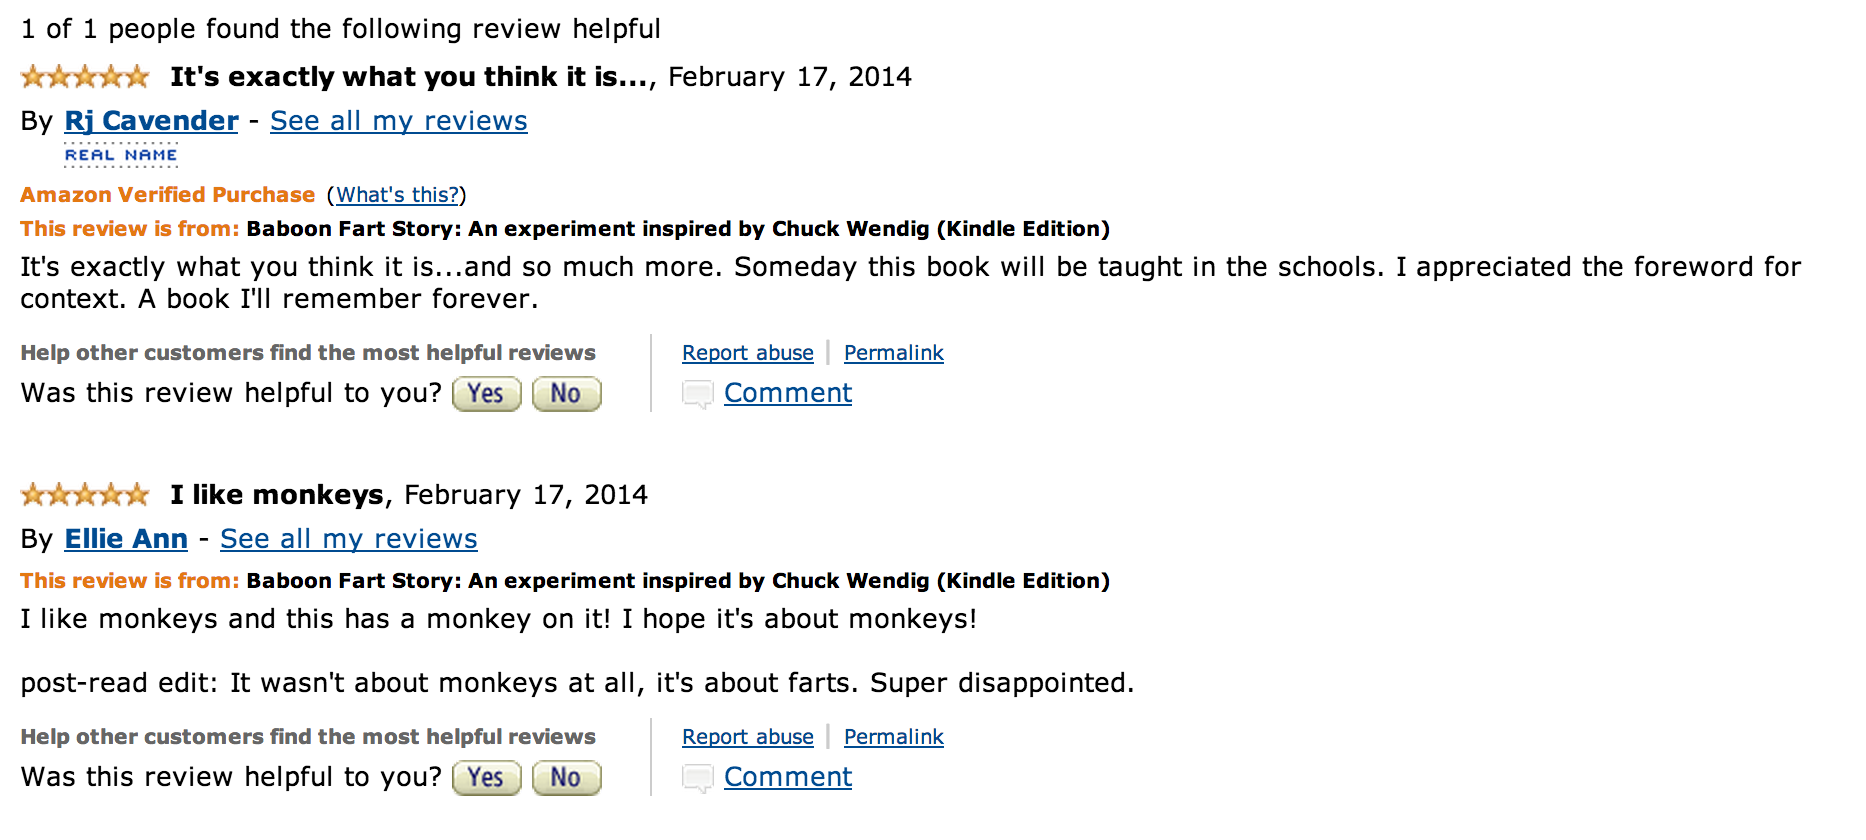Report abuse on Ellie Ann's review
Screen dimensions: 1866x840
(x=747, y=737)
